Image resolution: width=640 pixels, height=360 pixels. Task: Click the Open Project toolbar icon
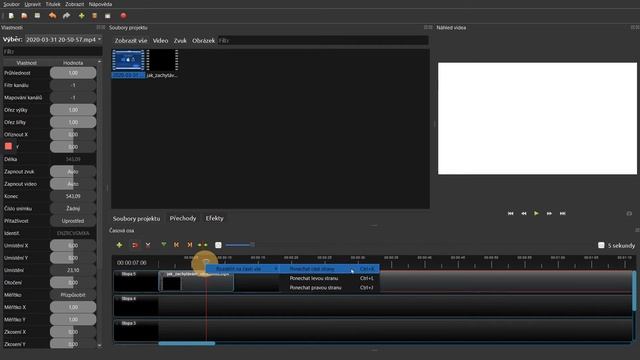pos(24,16)
